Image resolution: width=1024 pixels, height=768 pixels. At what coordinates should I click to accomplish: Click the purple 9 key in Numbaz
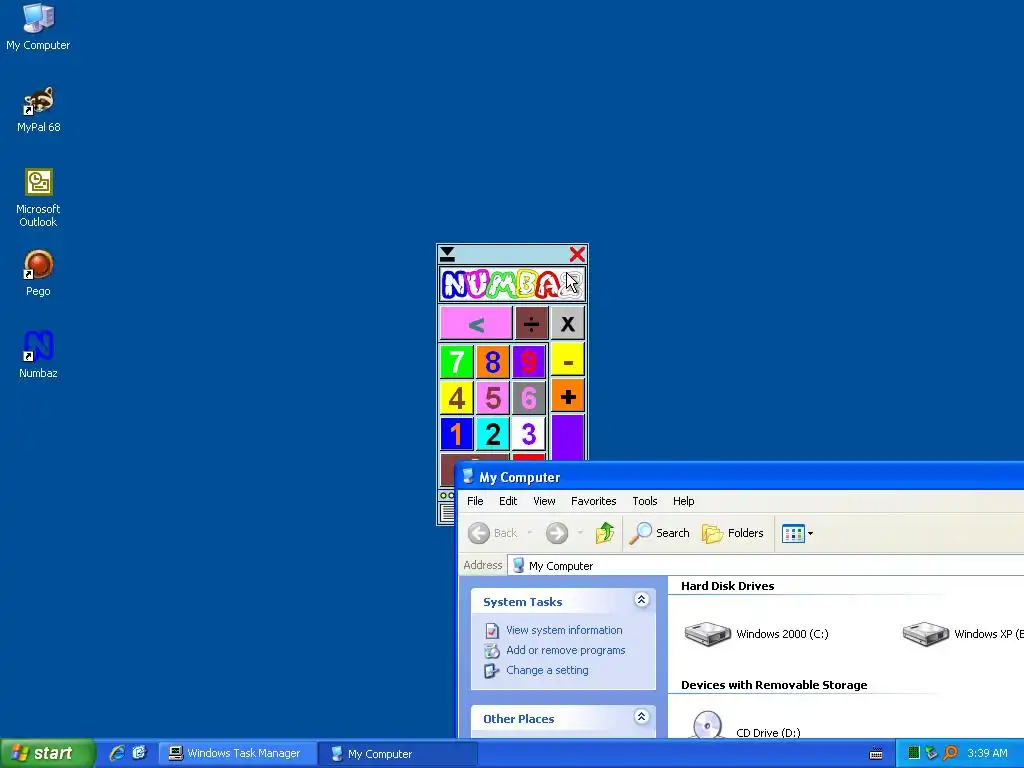(x=528, y=362)
